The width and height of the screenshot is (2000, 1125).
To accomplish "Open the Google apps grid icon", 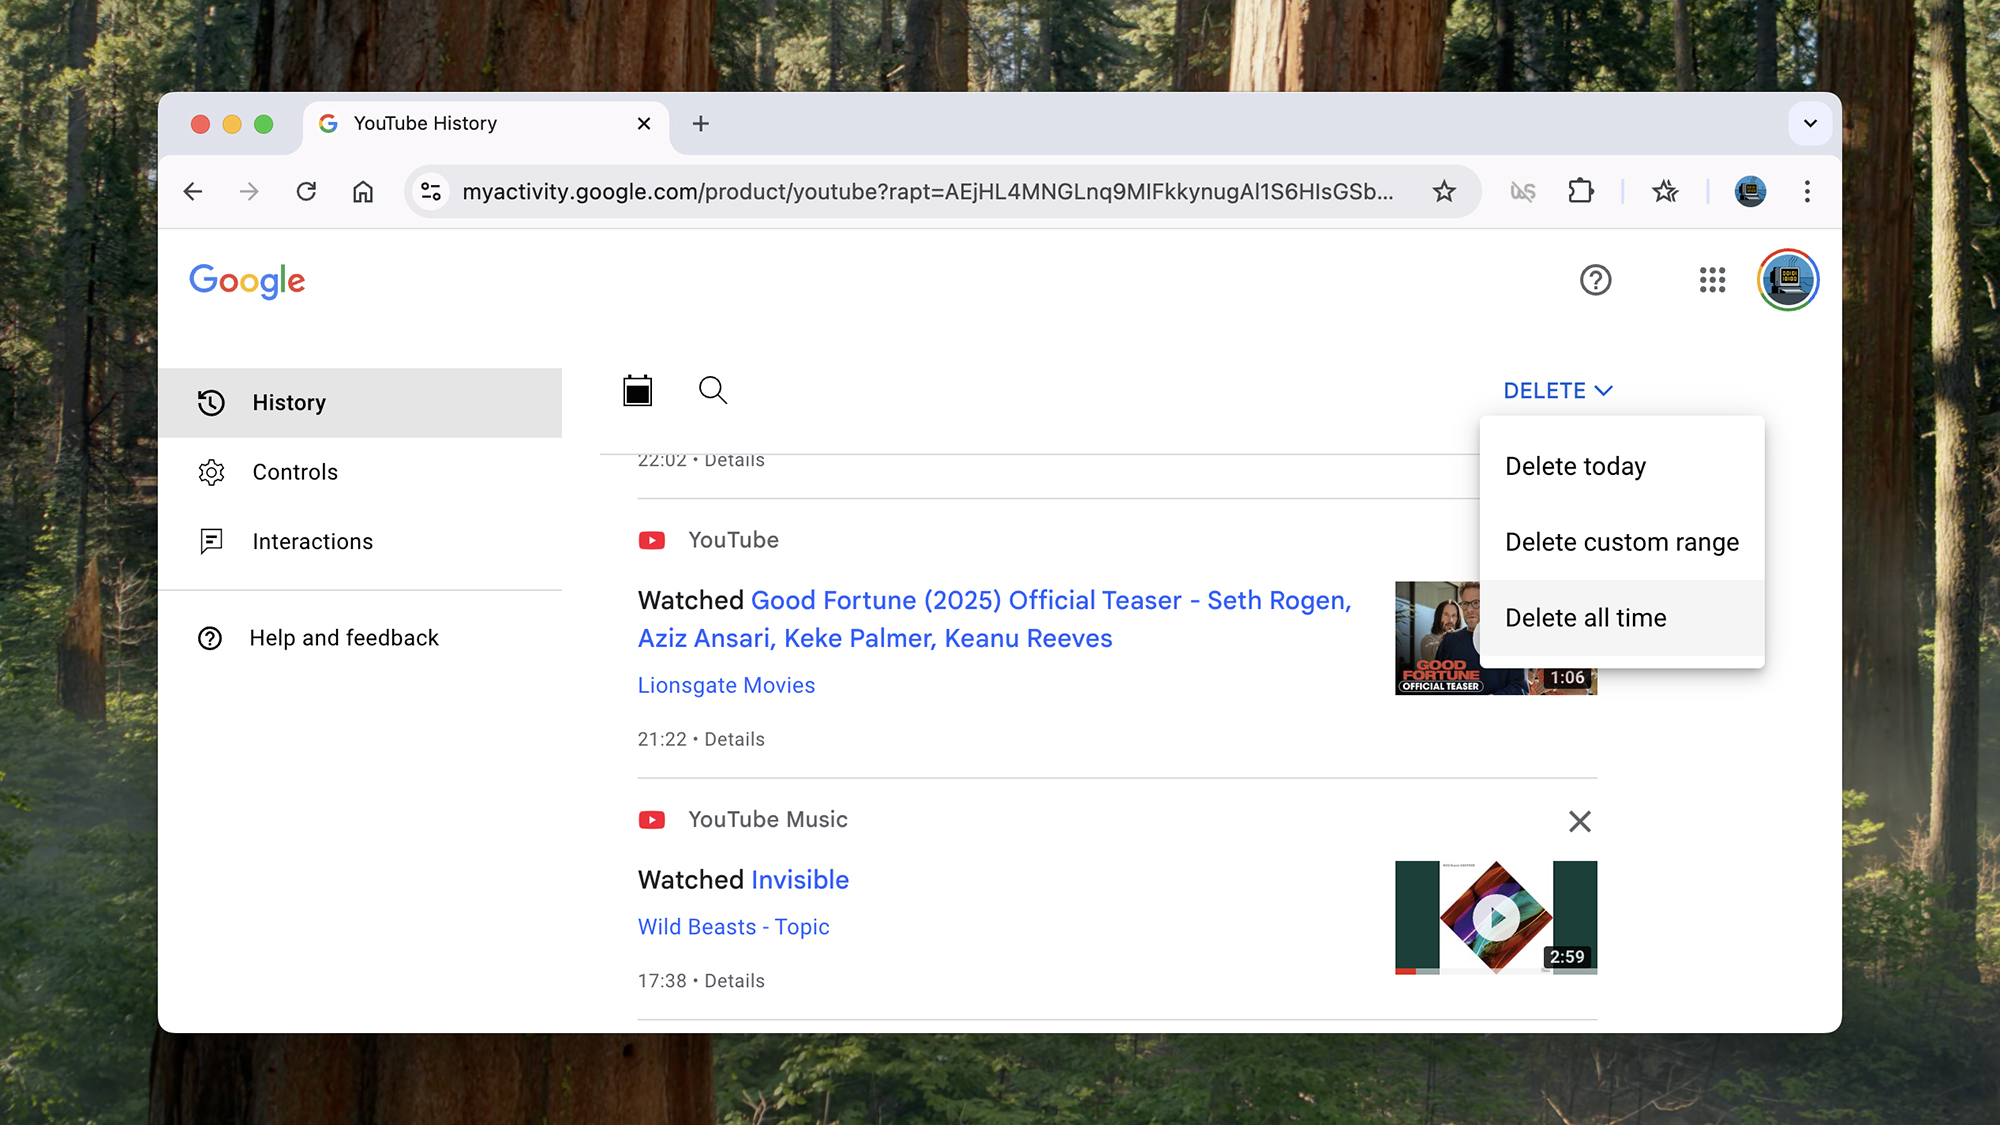I will tap(1712, 280).
